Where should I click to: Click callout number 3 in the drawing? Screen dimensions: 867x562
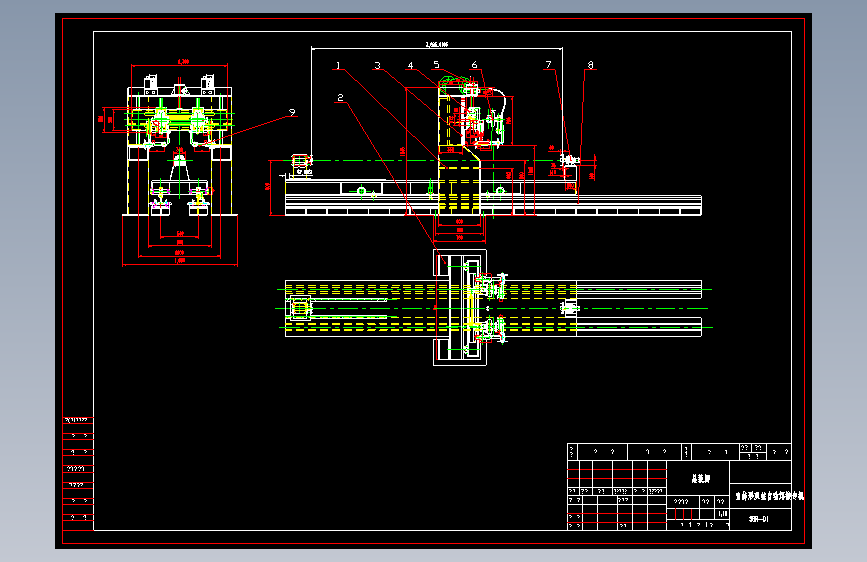tap(378, 65)
